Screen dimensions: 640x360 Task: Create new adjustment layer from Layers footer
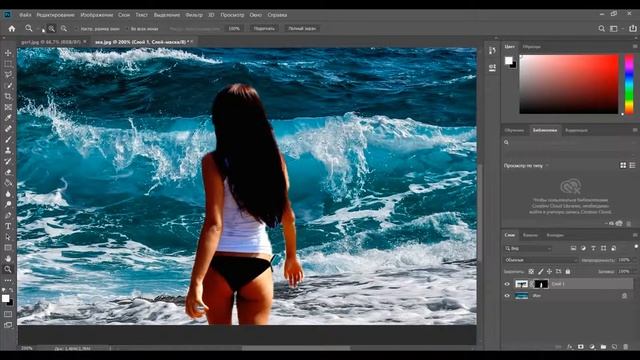click(x=592, y=347)
